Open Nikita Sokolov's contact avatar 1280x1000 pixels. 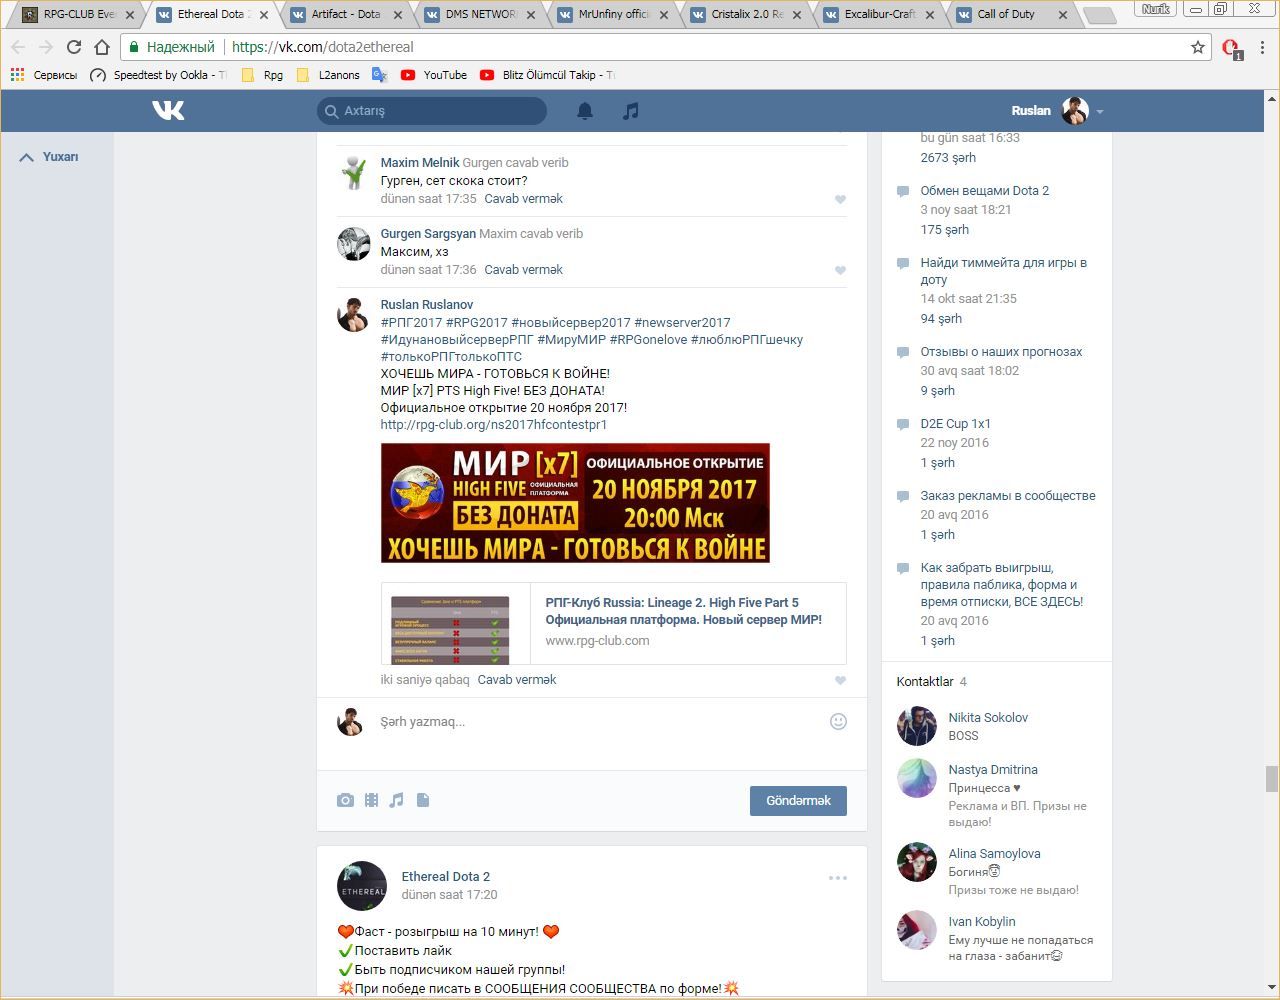coord(916,726)
